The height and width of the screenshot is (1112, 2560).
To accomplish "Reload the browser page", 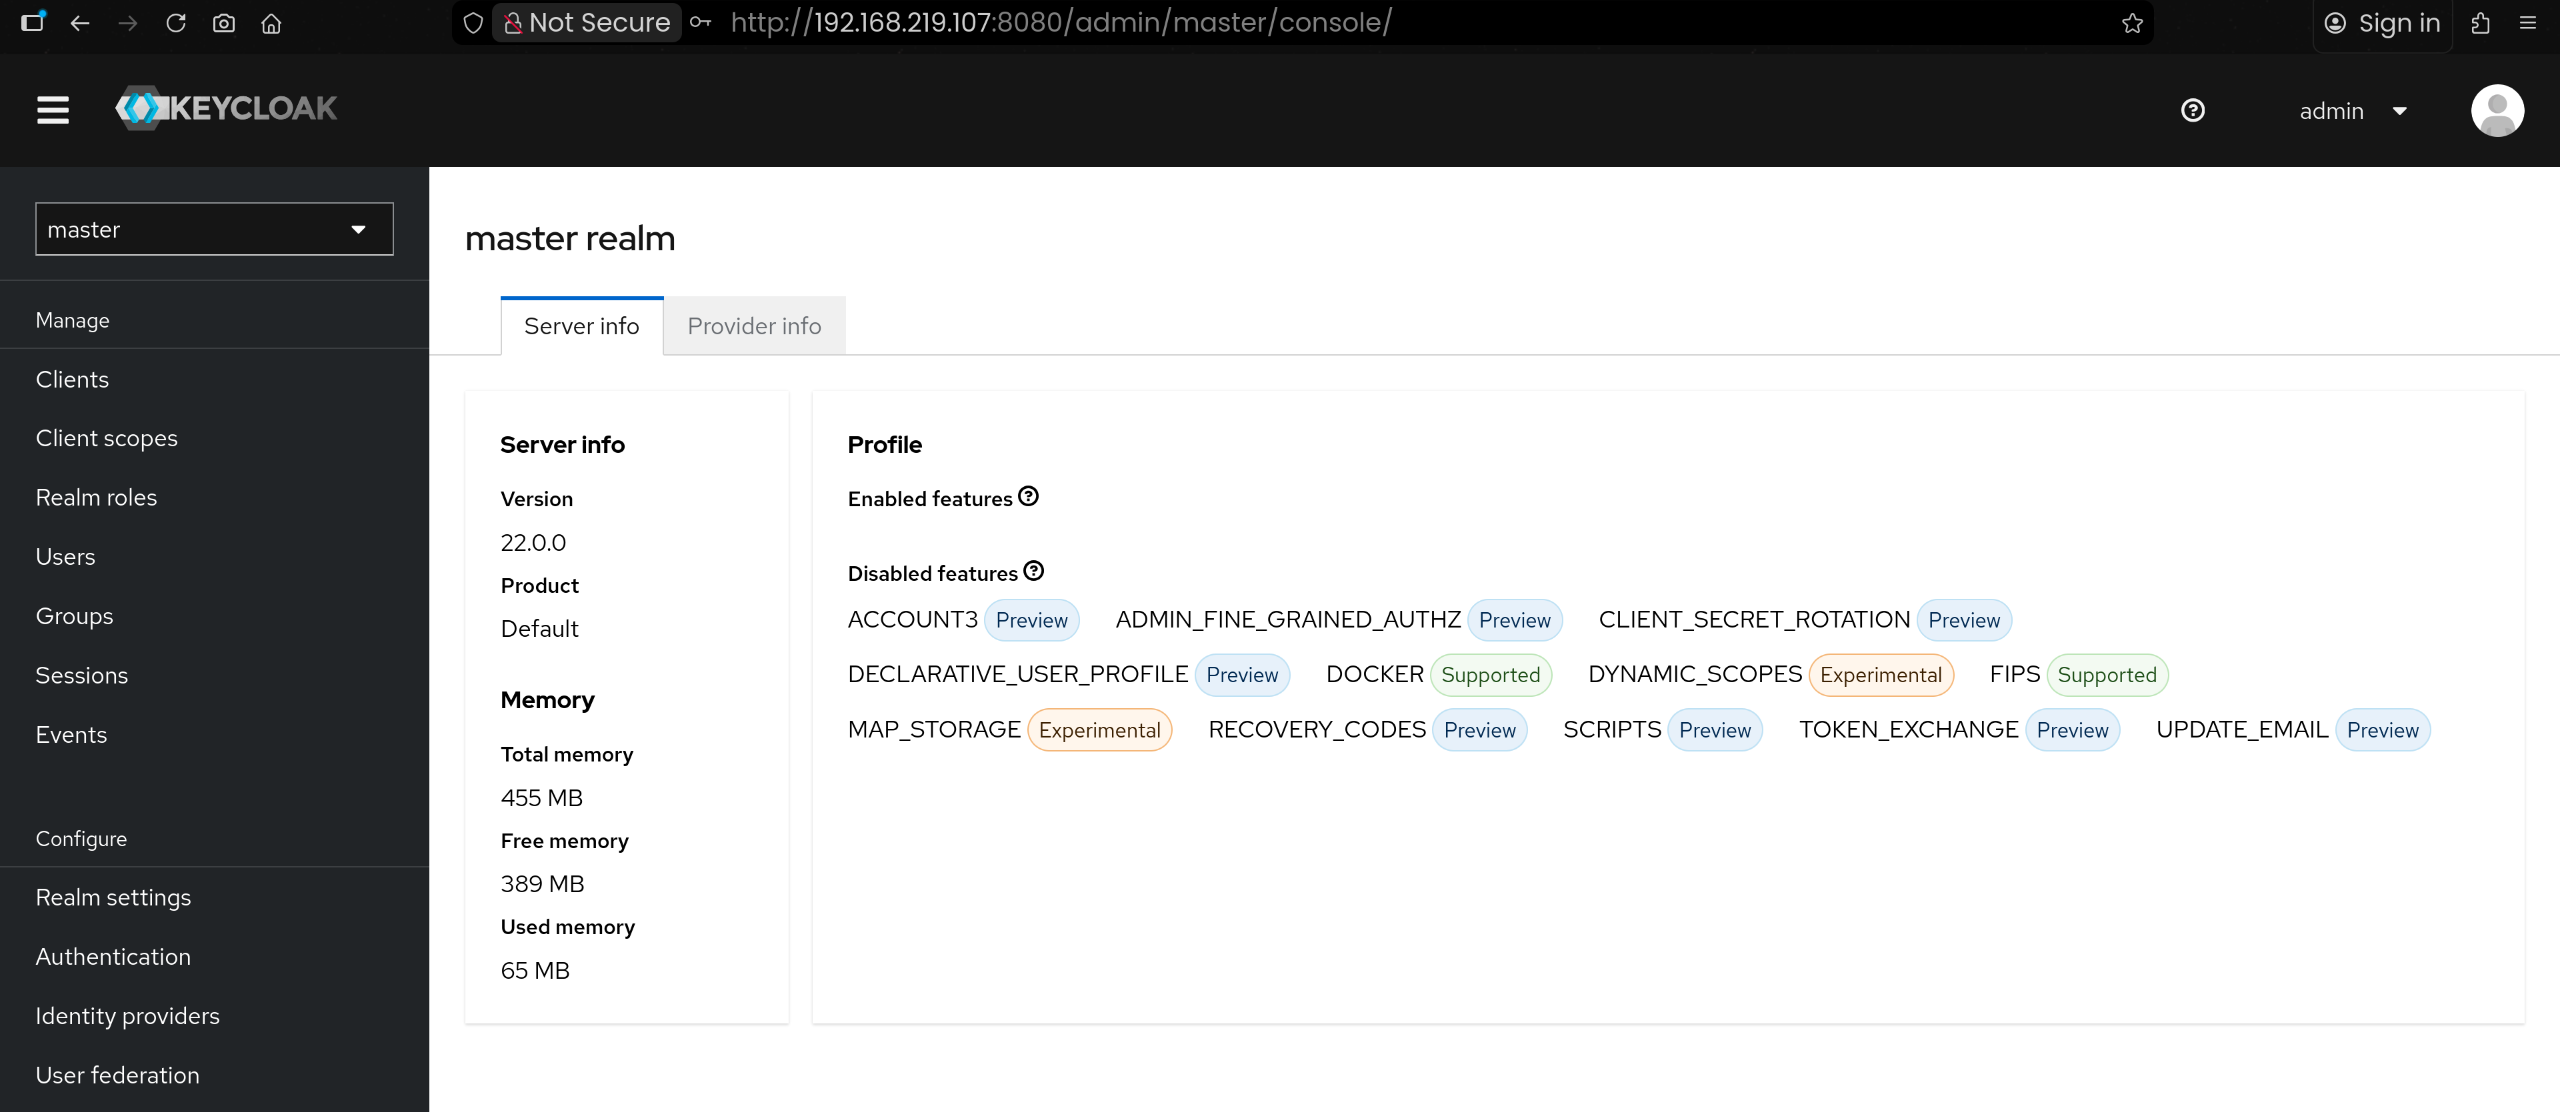I will point(176,22).
